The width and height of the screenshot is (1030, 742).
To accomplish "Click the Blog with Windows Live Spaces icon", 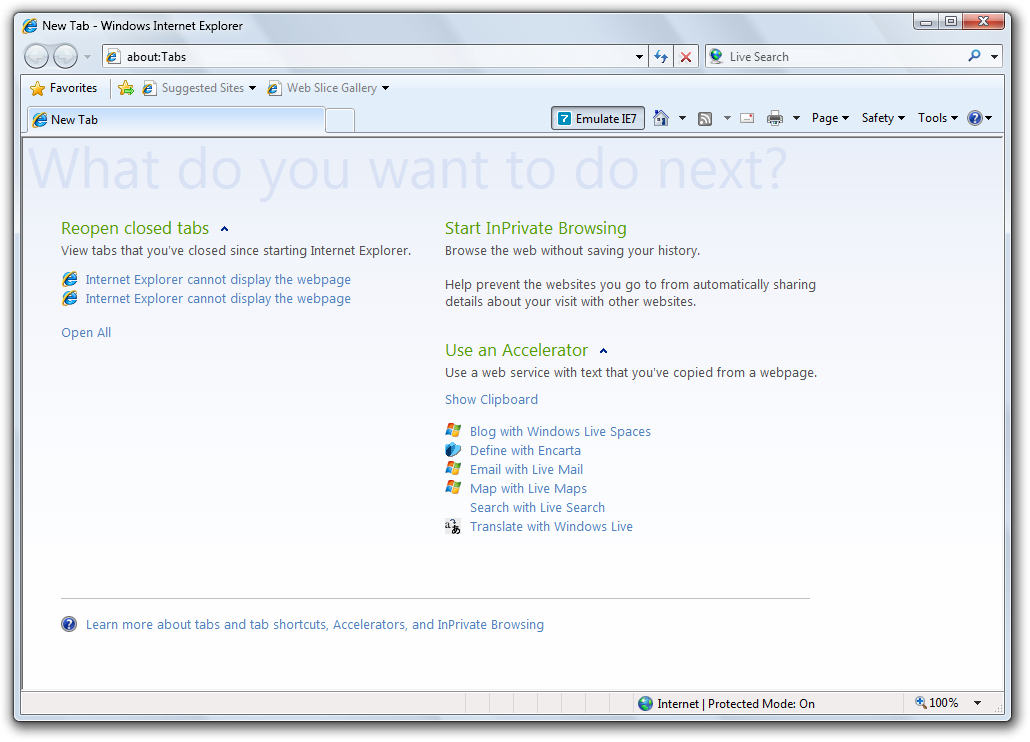I will (453, 431).
